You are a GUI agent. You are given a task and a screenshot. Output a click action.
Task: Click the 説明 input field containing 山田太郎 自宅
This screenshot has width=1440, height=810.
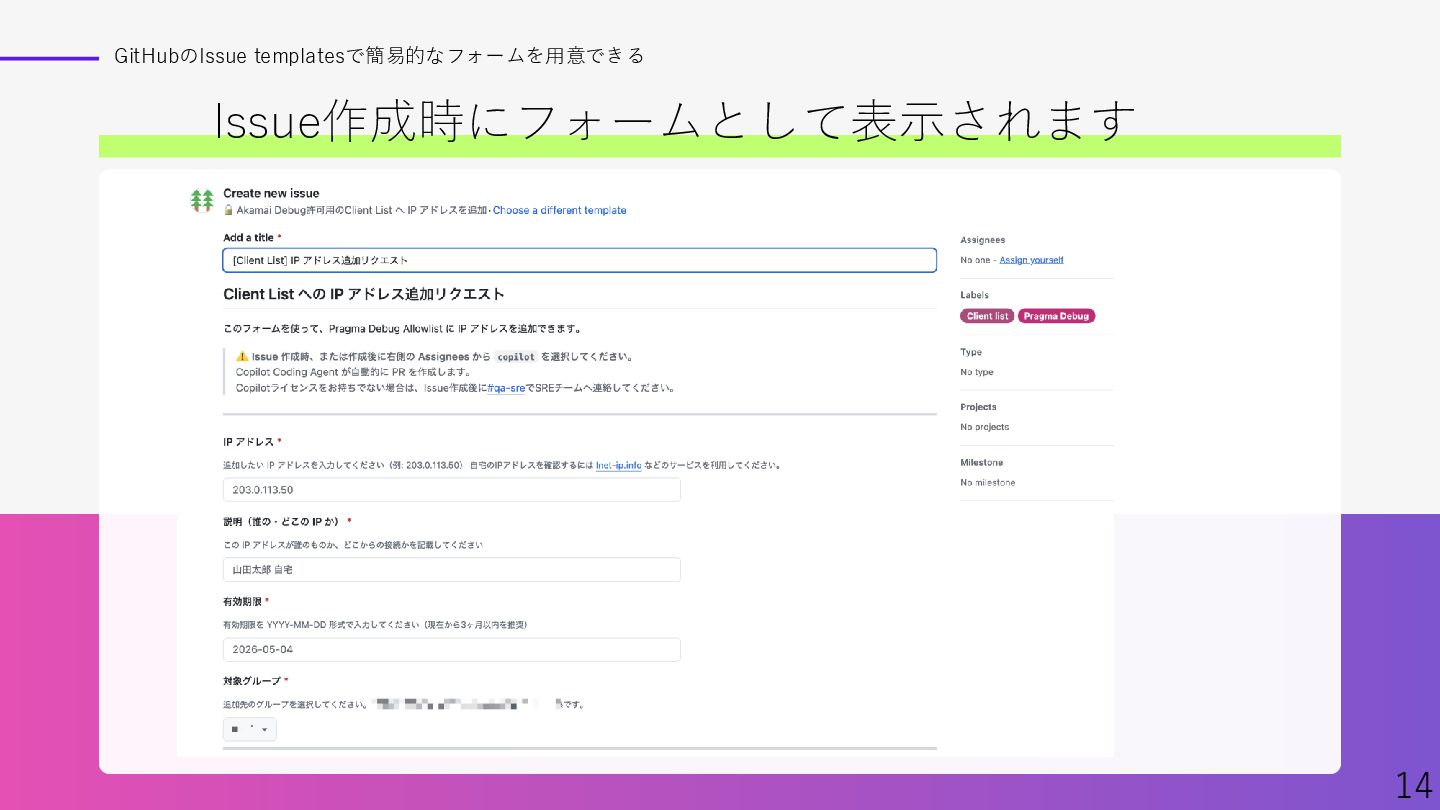click(x=452, y=570)
